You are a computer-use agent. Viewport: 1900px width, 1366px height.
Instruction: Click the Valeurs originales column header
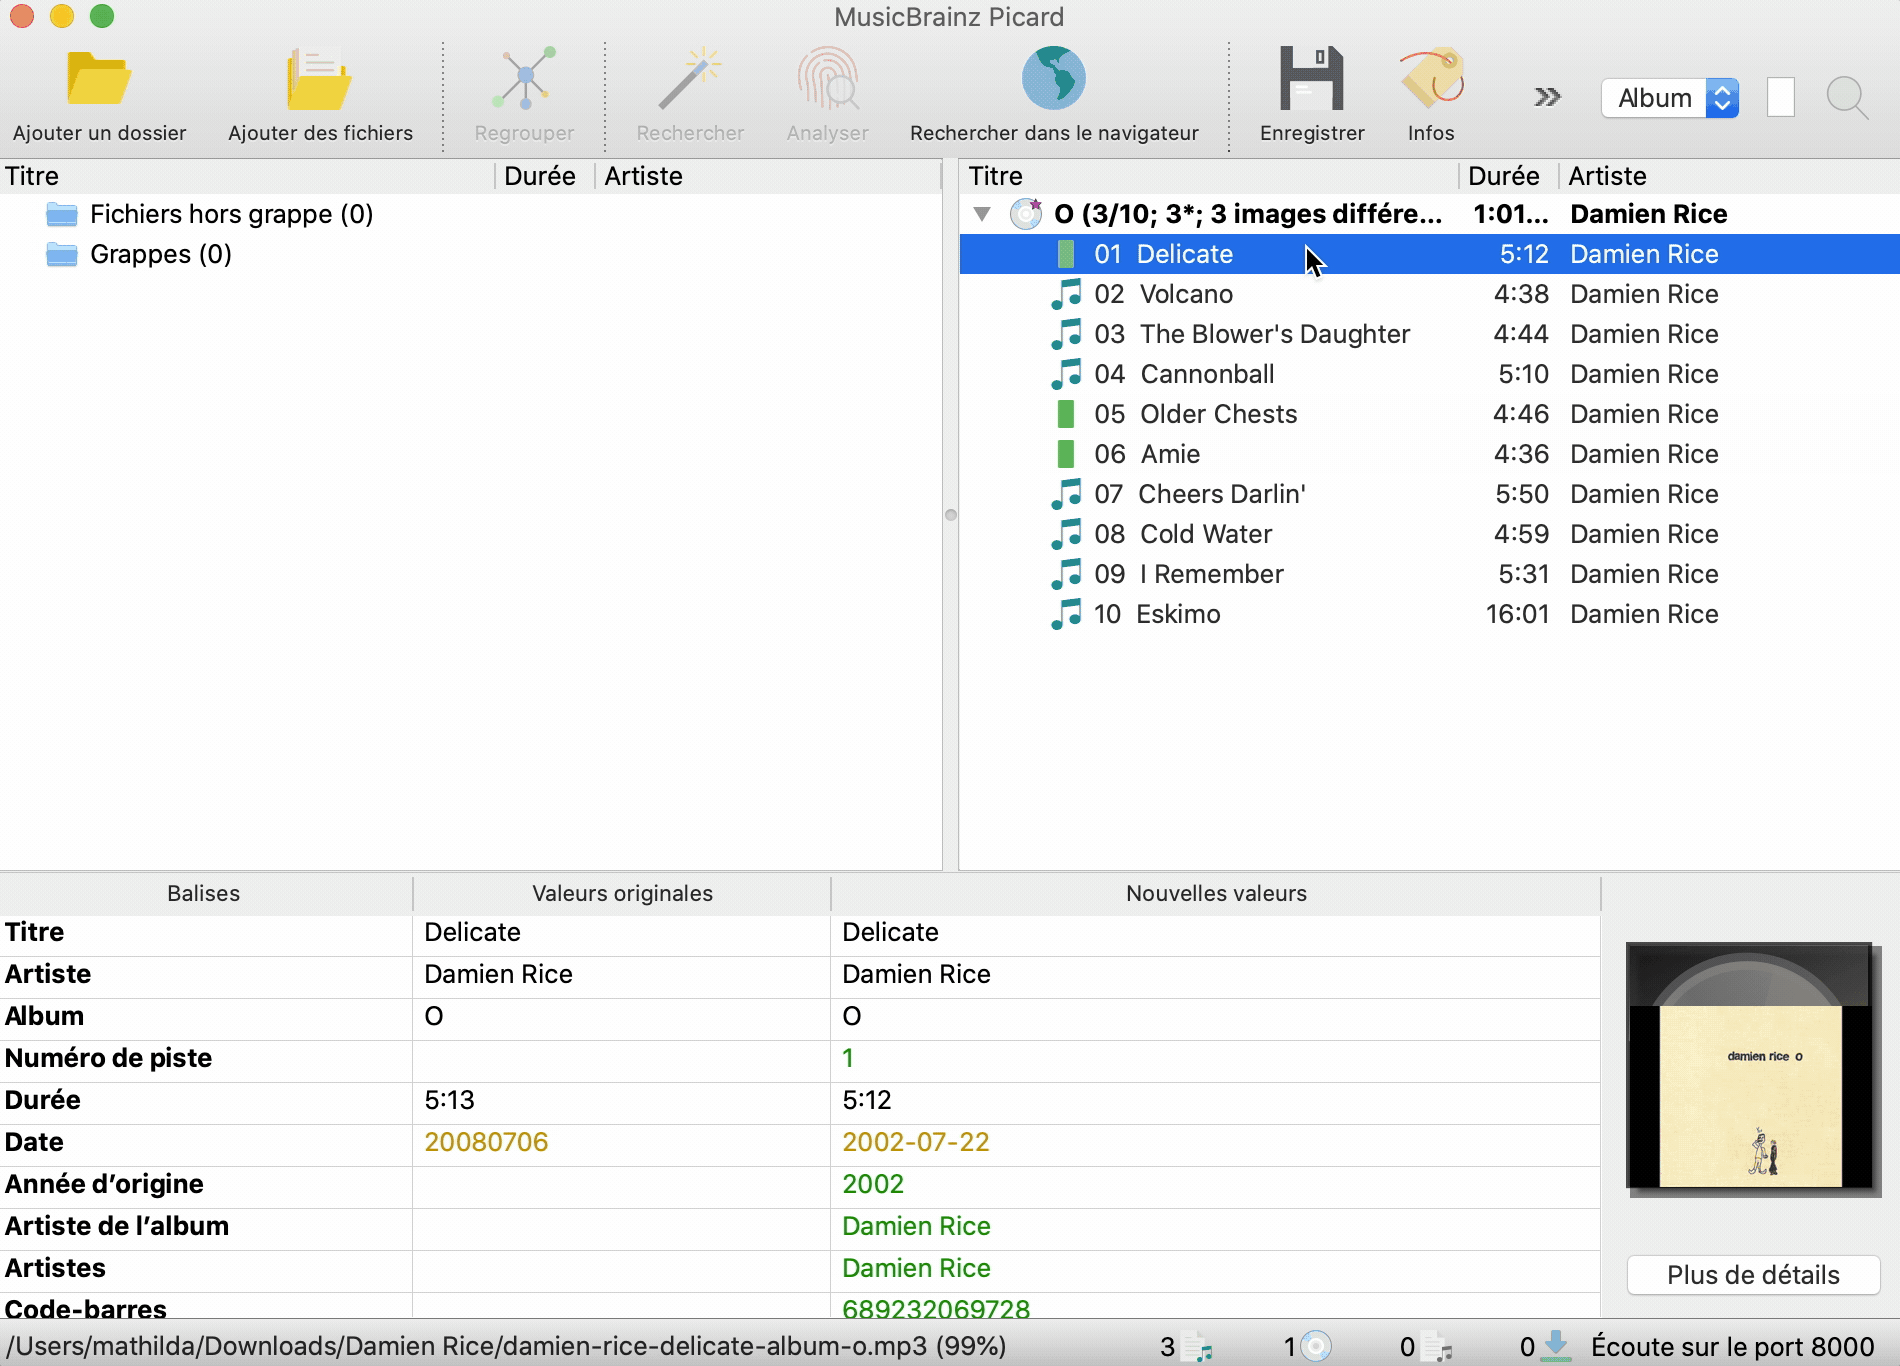[622, 894]
